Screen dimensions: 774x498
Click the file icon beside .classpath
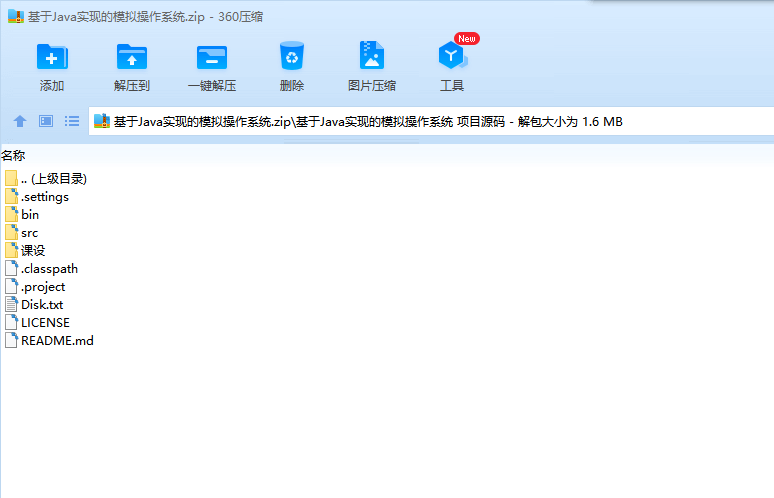tap(11, 268)
